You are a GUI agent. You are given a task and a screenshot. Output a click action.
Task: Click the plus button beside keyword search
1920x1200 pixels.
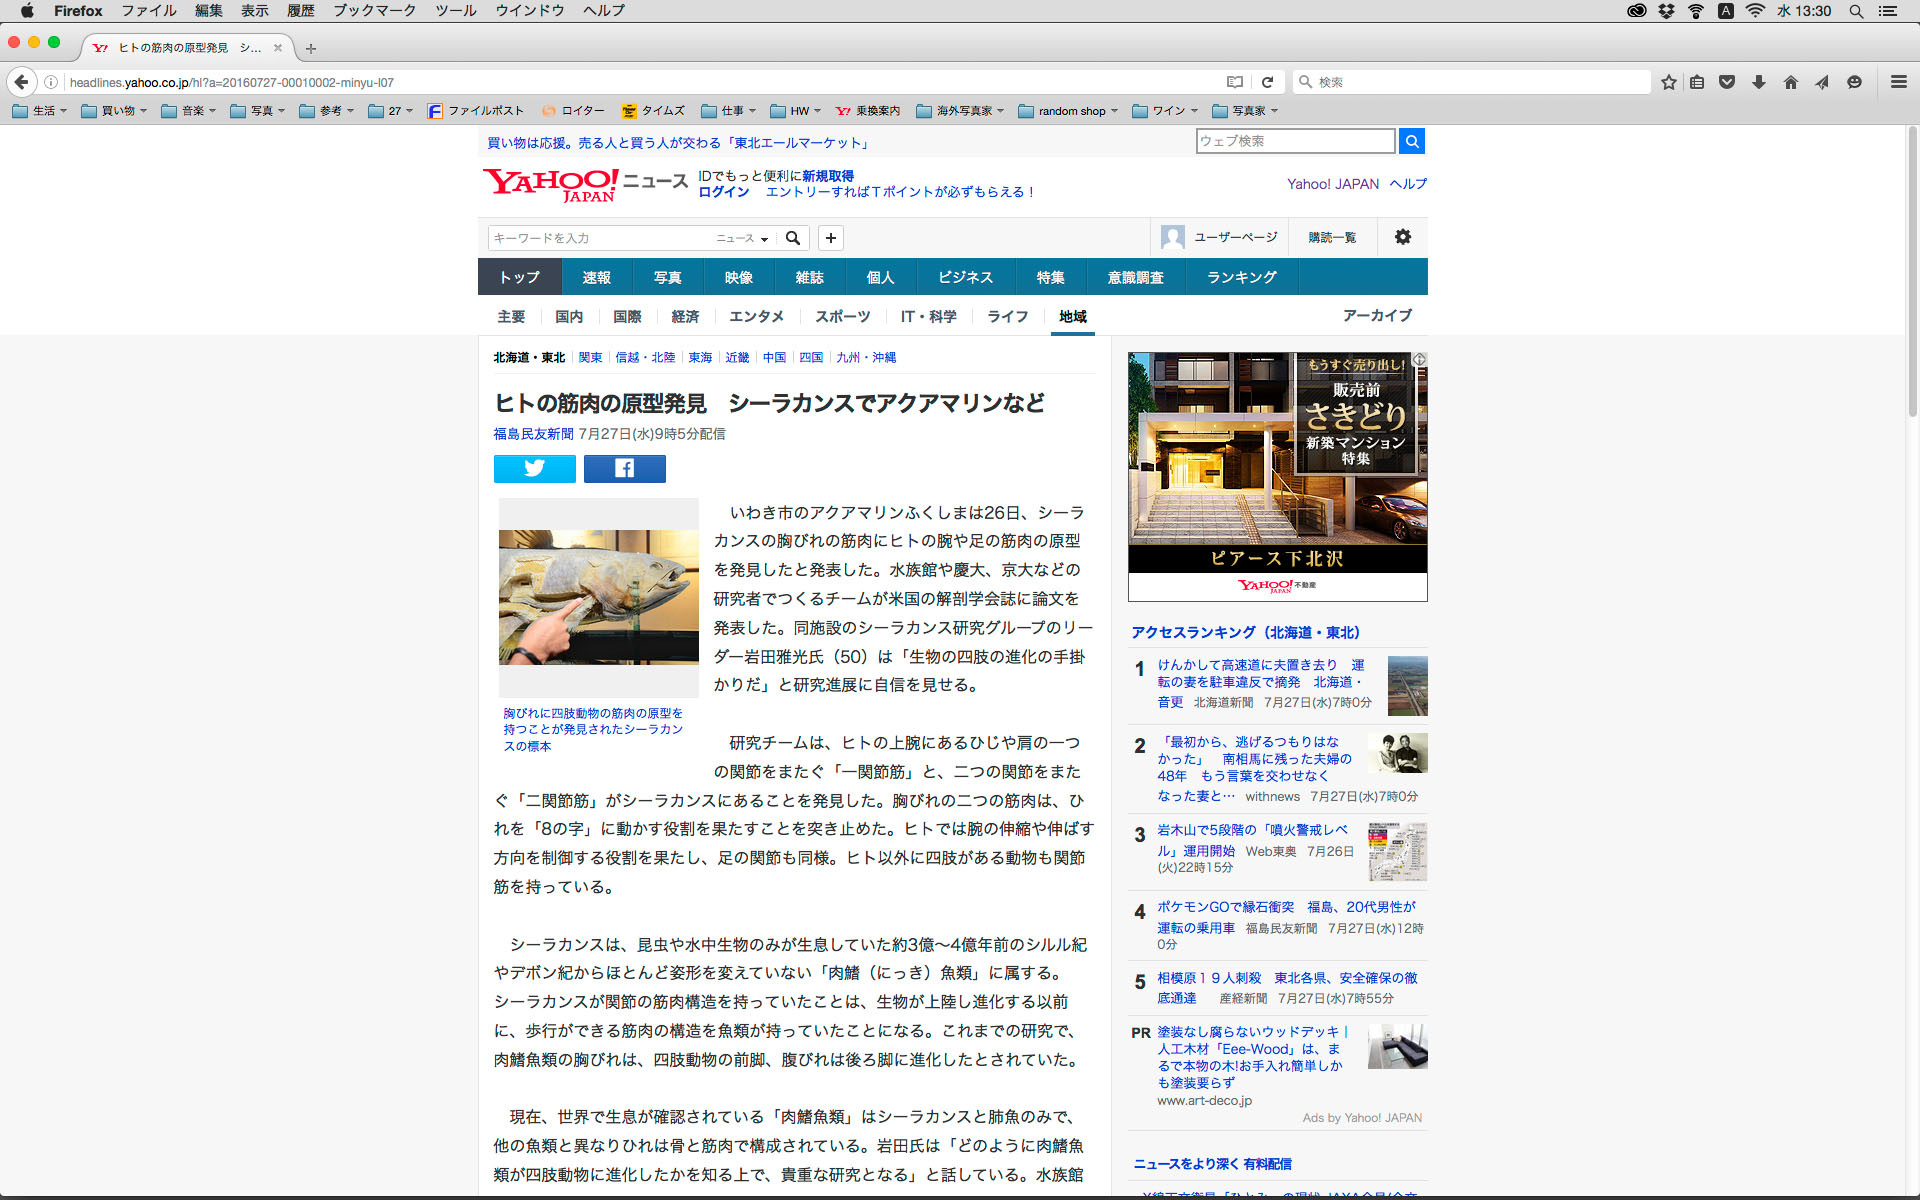(x=830, y=238)
